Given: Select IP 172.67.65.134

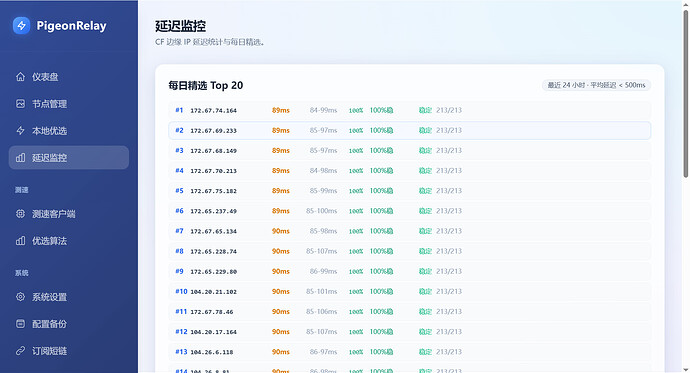Looking at the screenshot, I should [x=213, y=231].
